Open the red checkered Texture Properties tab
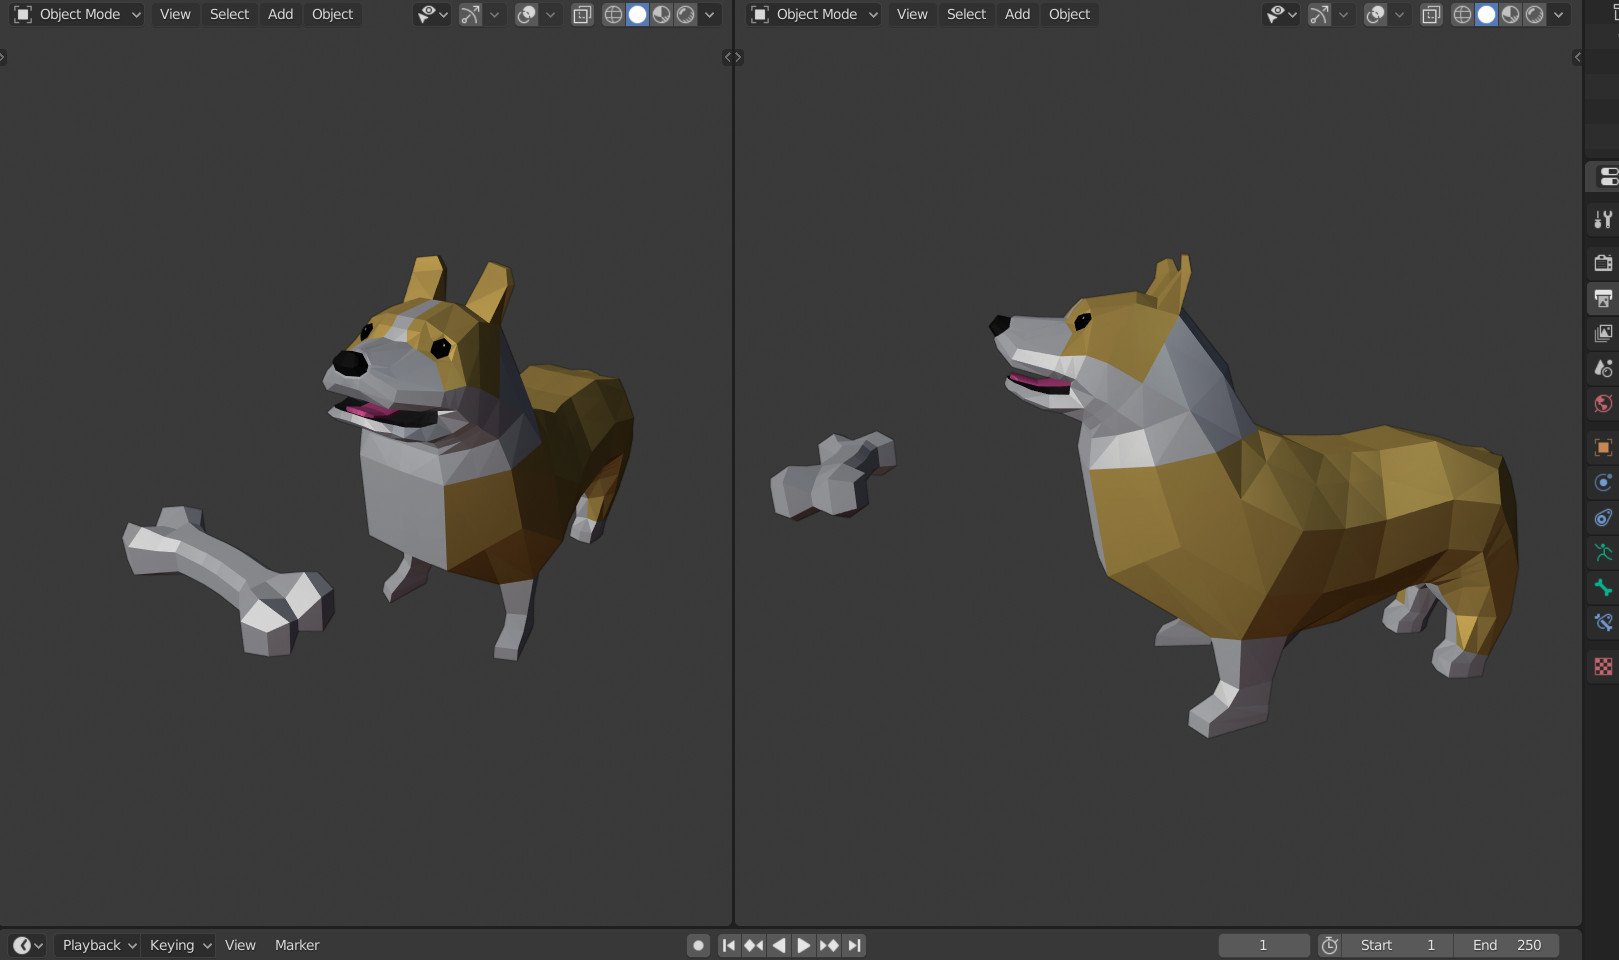This screenshot has width=1619, height=960. point(1602,666)
